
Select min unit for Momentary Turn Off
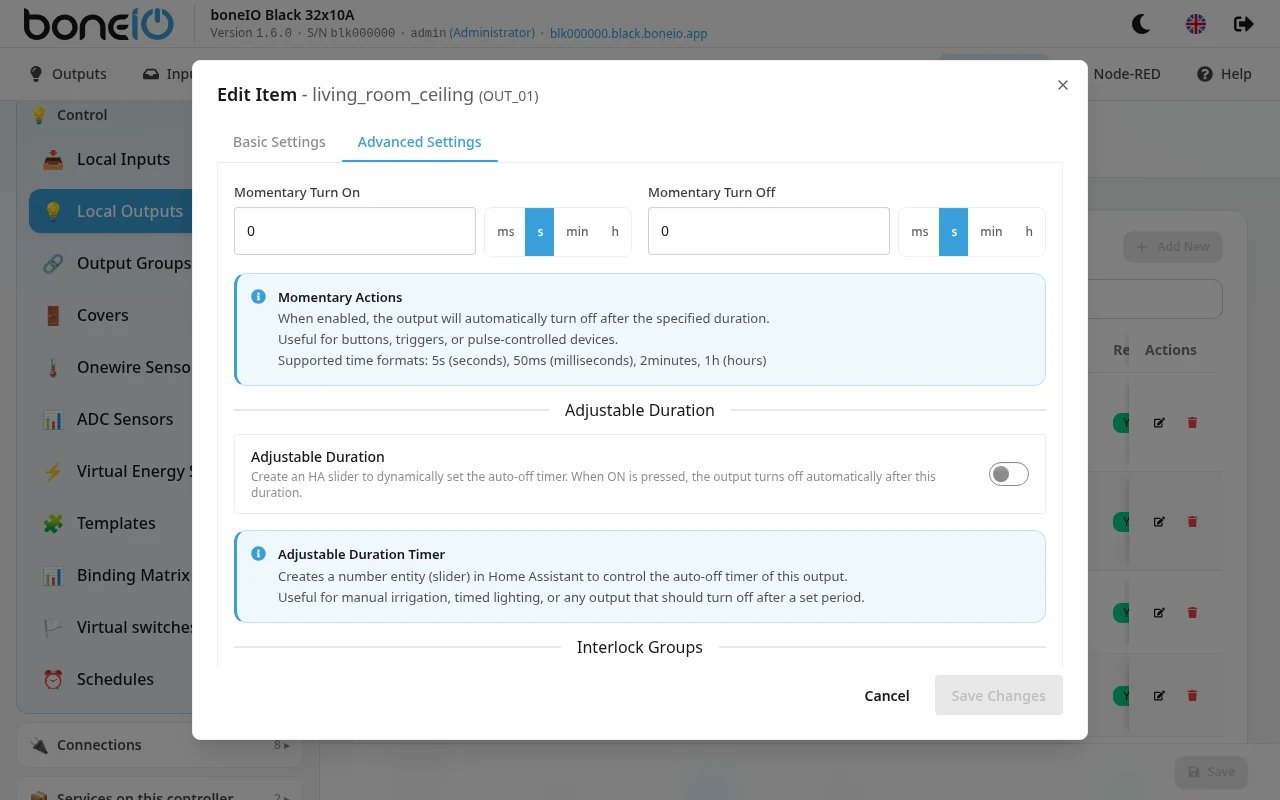991,231
